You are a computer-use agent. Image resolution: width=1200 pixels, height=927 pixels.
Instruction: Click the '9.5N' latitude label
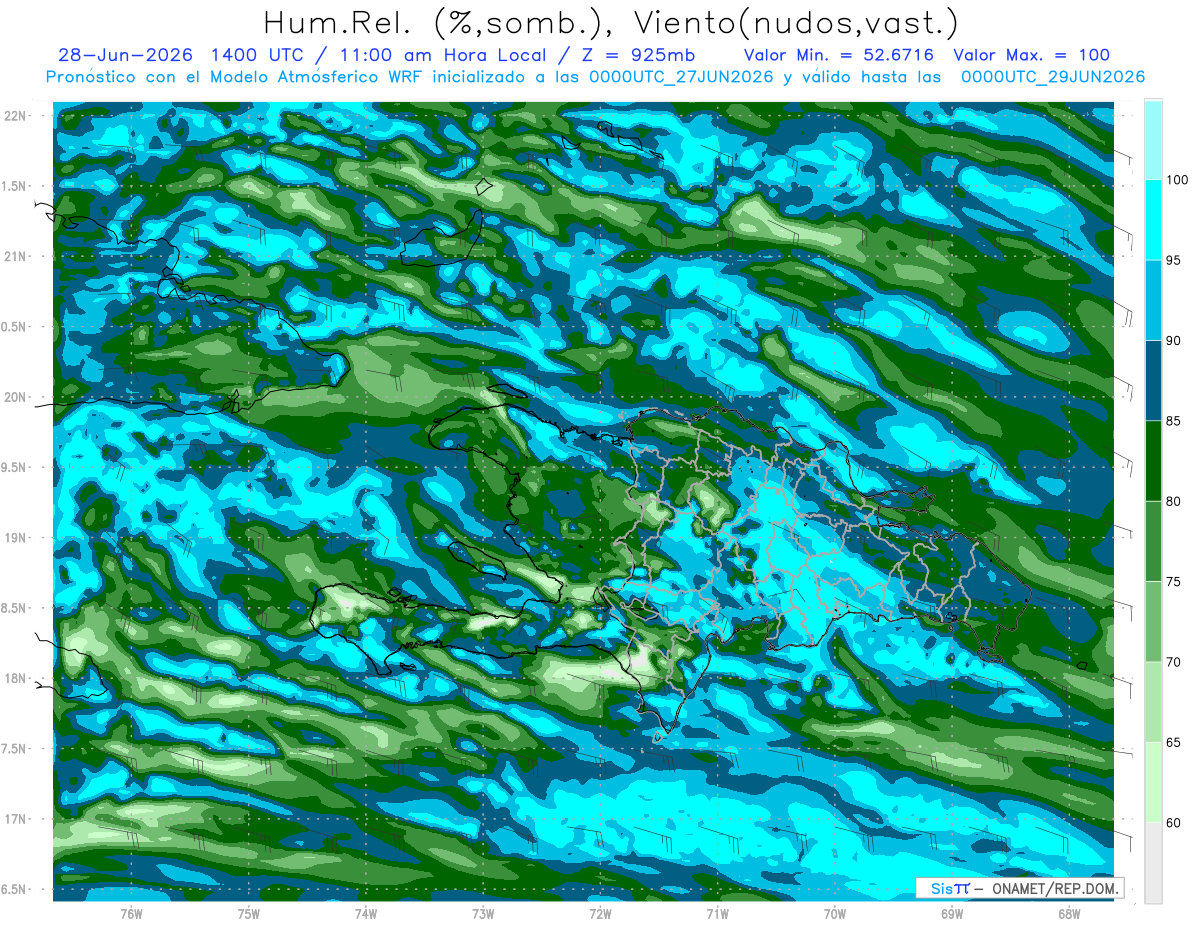(15, 467)
